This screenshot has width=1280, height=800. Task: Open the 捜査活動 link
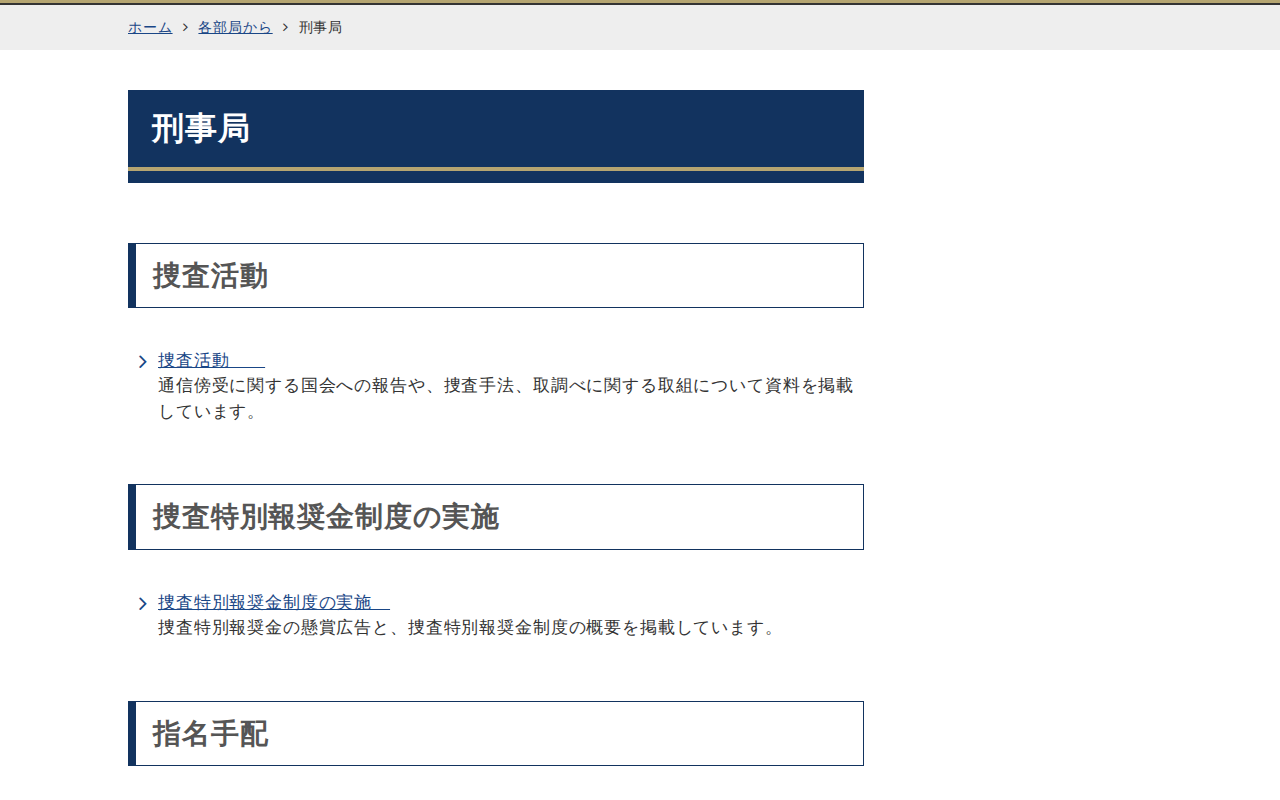pos(211,360)
